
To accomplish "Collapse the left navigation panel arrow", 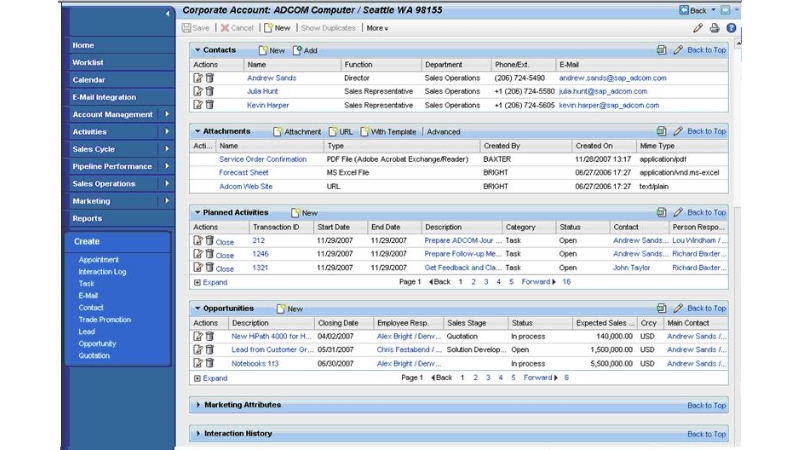I will (167, 13).
